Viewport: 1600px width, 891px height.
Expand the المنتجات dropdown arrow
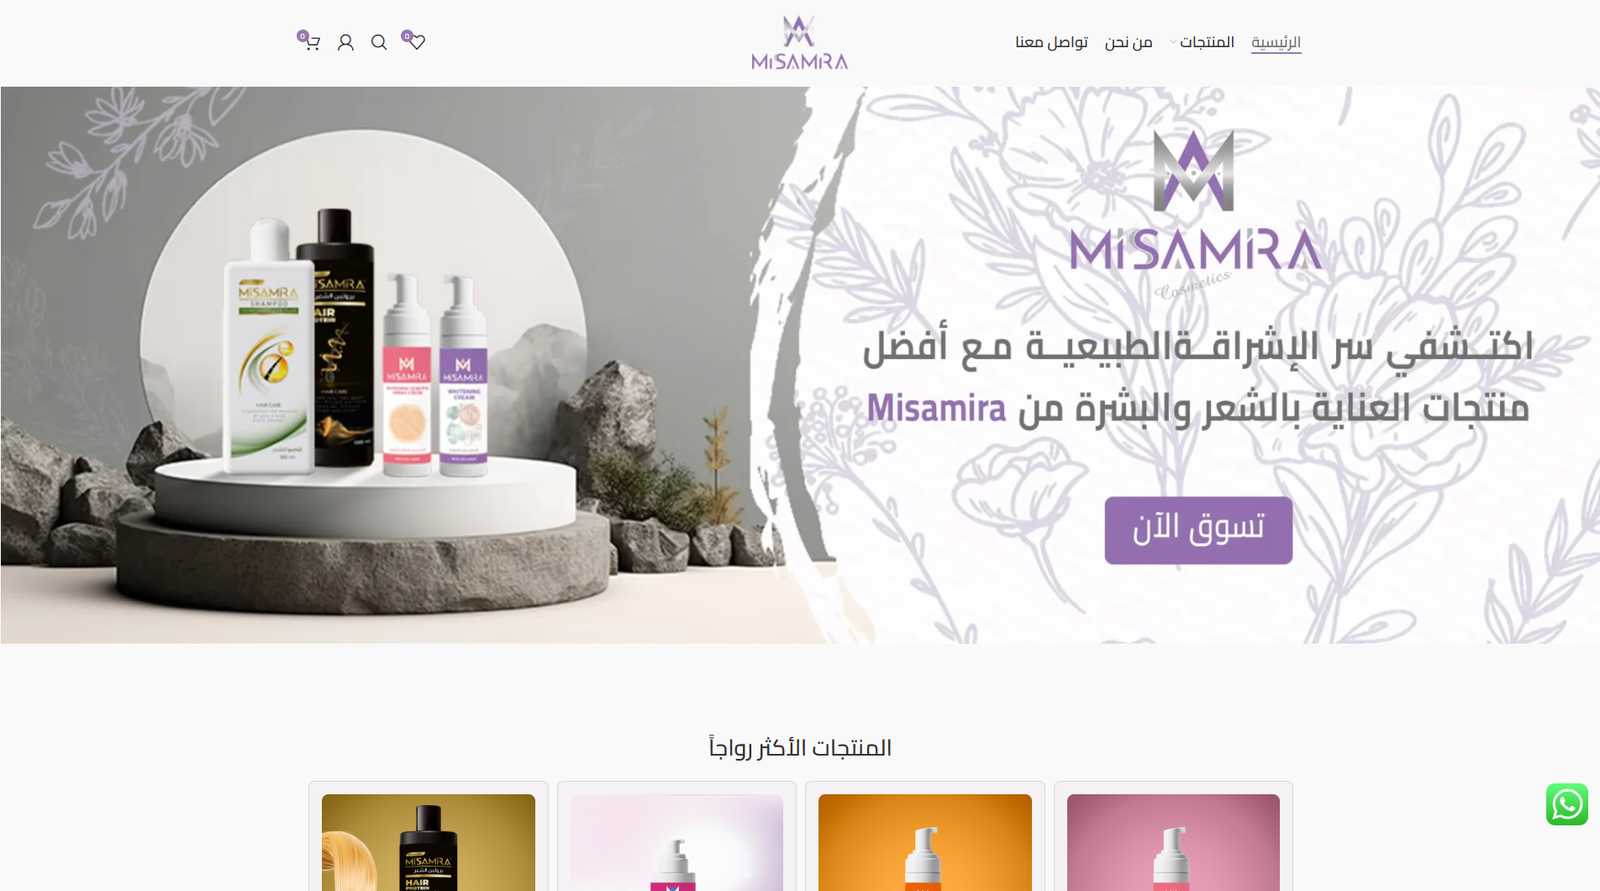[1173, 42]
